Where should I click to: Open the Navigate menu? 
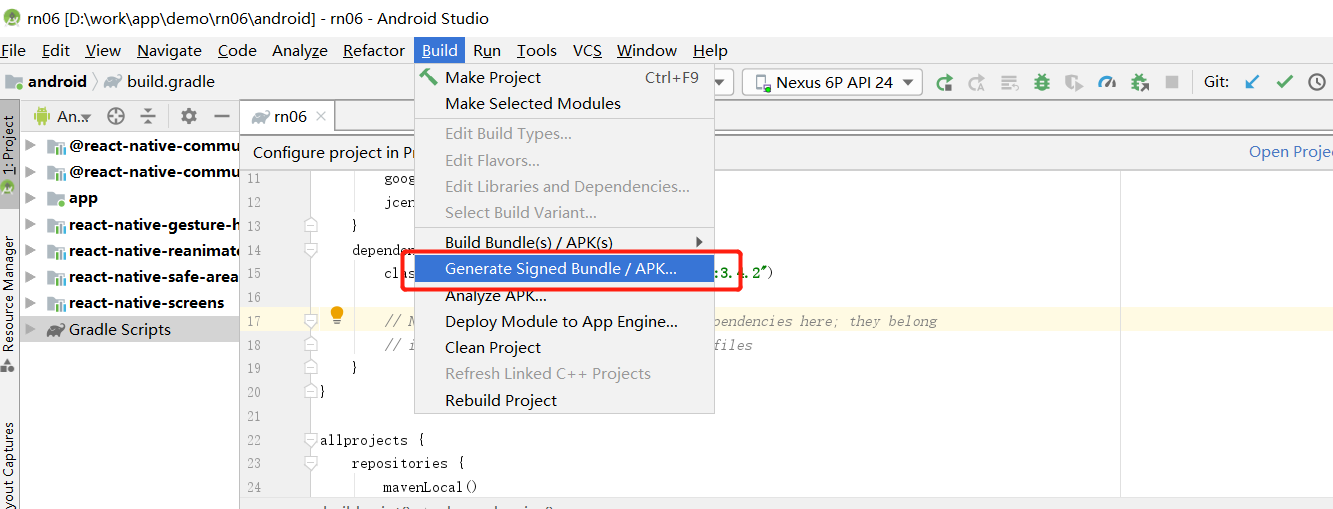coord(169,50)
